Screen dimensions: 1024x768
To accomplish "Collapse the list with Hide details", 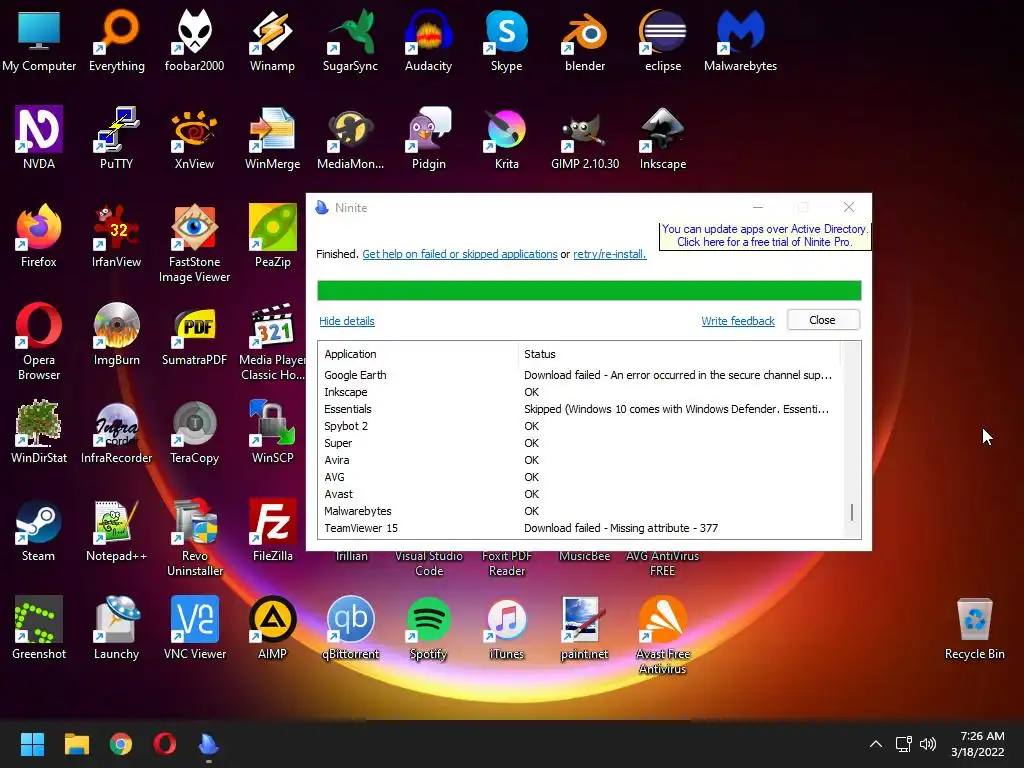I will tap(347, 321).
